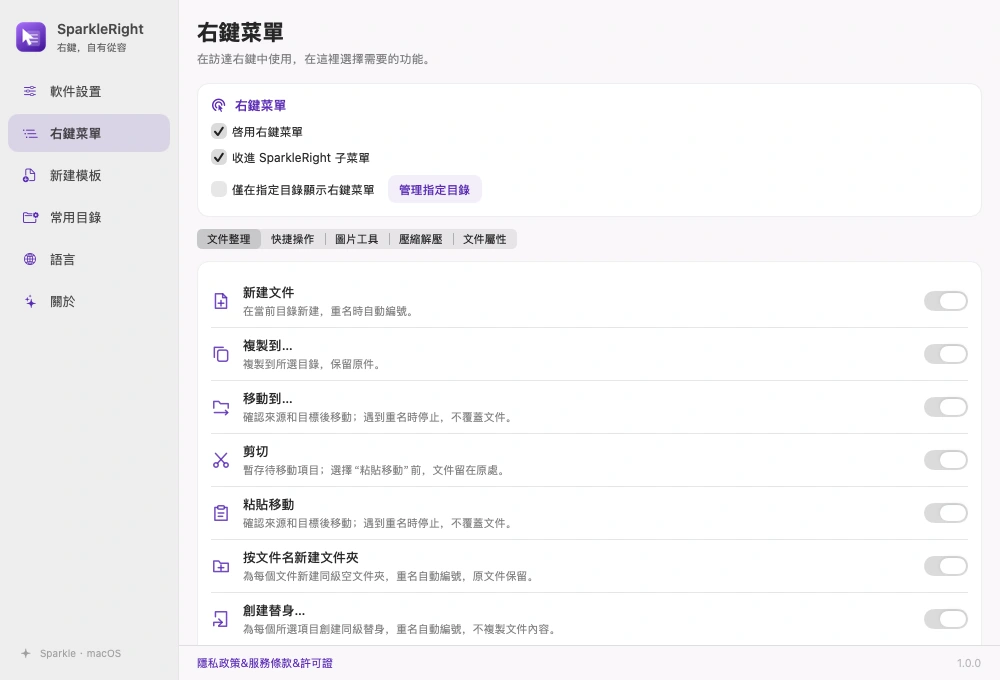
Task: Enable the 剪切 switch
Action: [x=946, y=460]
